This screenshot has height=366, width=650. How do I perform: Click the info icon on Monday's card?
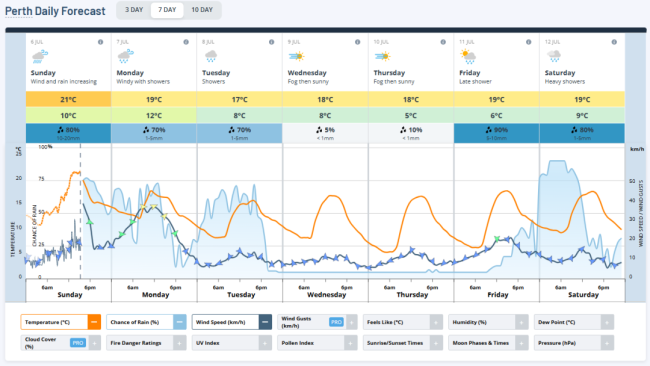coord(186,42)
